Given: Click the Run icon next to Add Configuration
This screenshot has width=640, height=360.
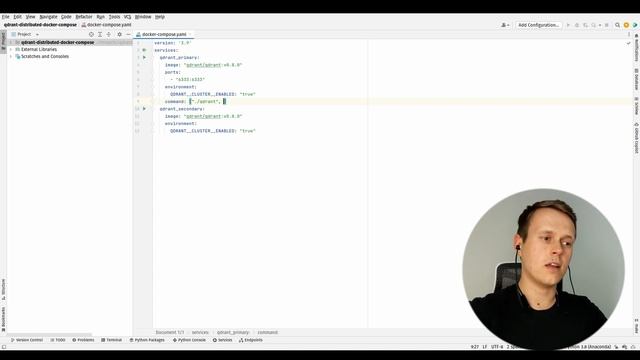Looking at the screenshot, I should pos(568,25).
